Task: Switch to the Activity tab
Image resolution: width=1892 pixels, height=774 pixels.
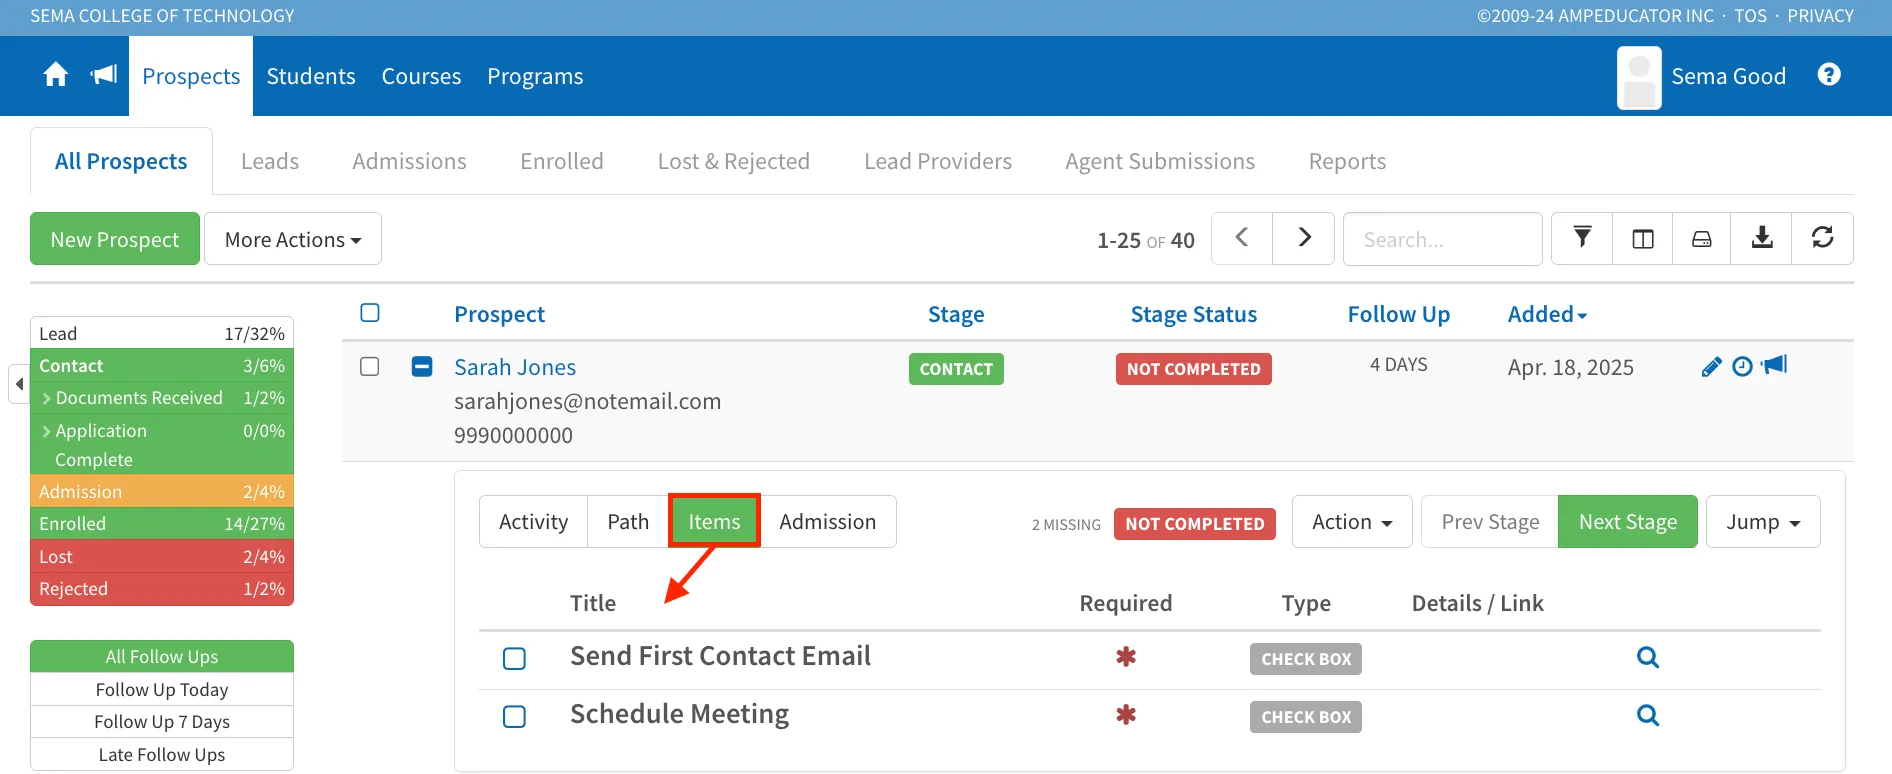Action: pos(533,522)
